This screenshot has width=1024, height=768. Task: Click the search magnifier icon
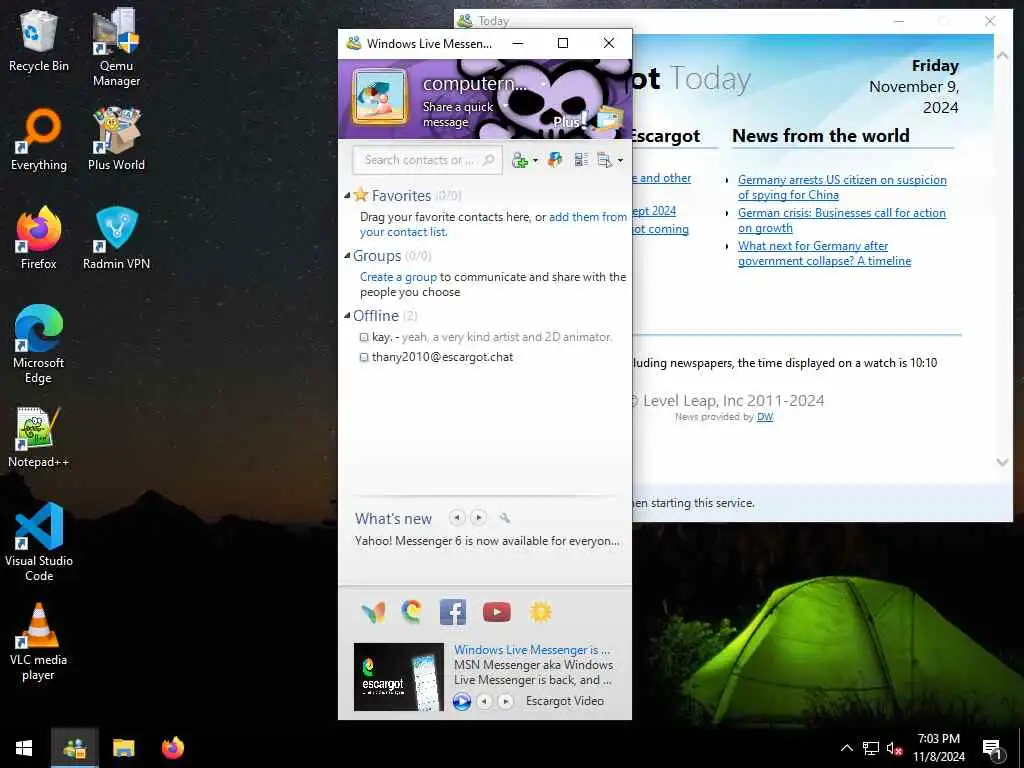tap(488, 160)
